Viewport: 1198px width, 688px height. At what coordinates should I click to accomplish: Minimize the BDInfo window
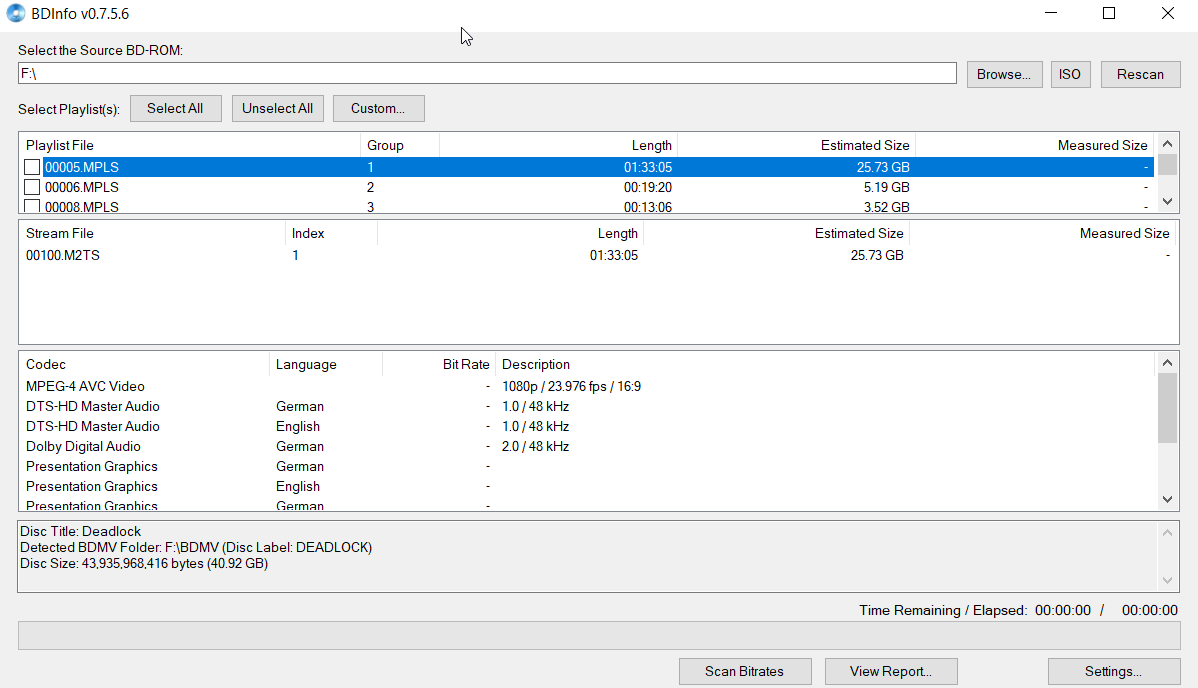[1051, 13]
